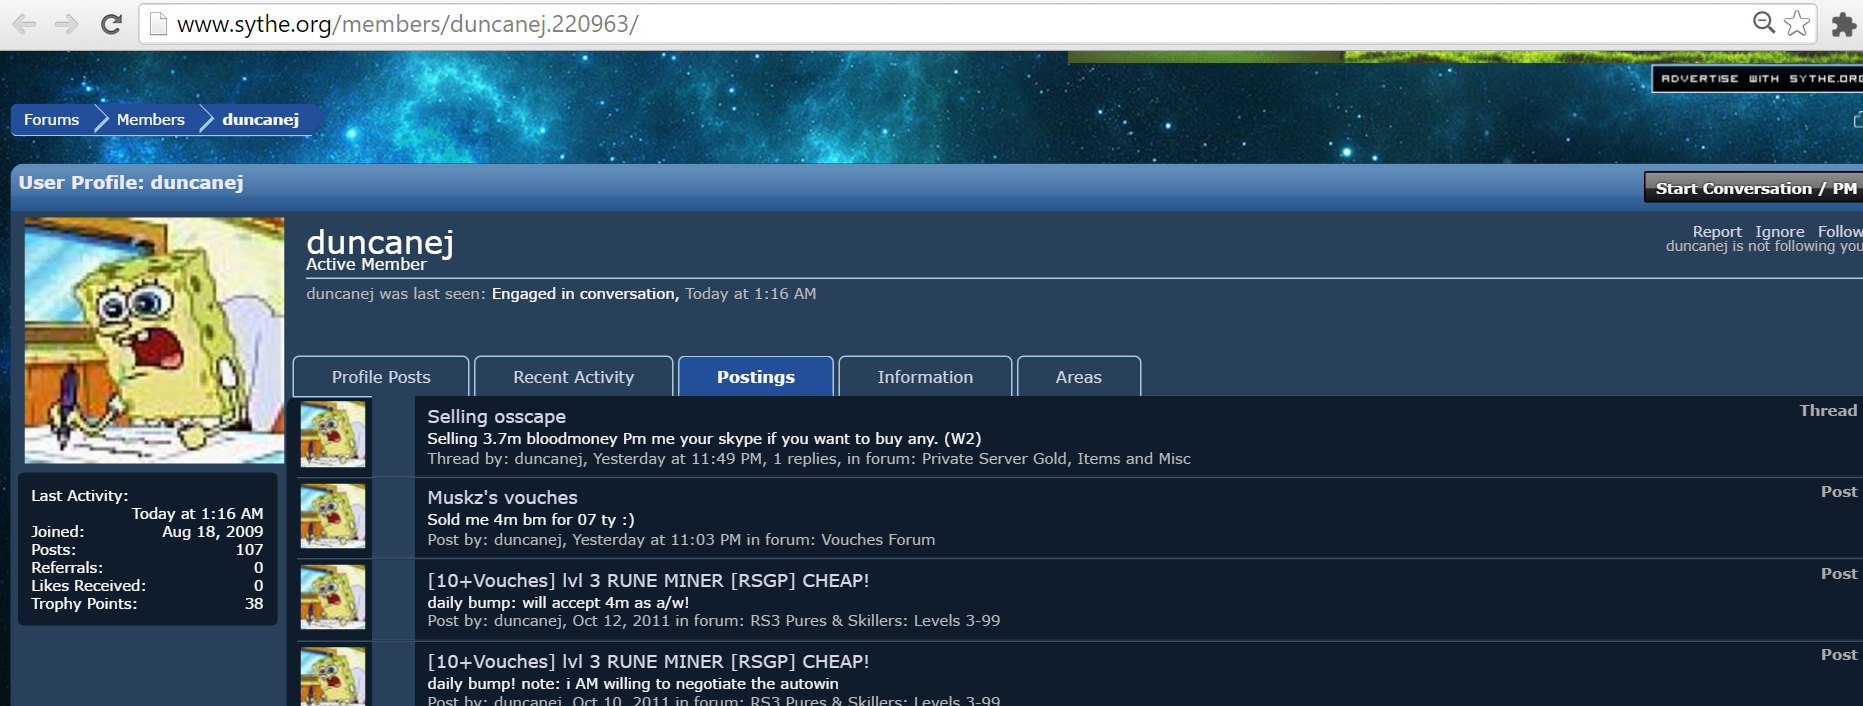Click avatar thumbnail beside Muskz's vouches

click(333, 516)
